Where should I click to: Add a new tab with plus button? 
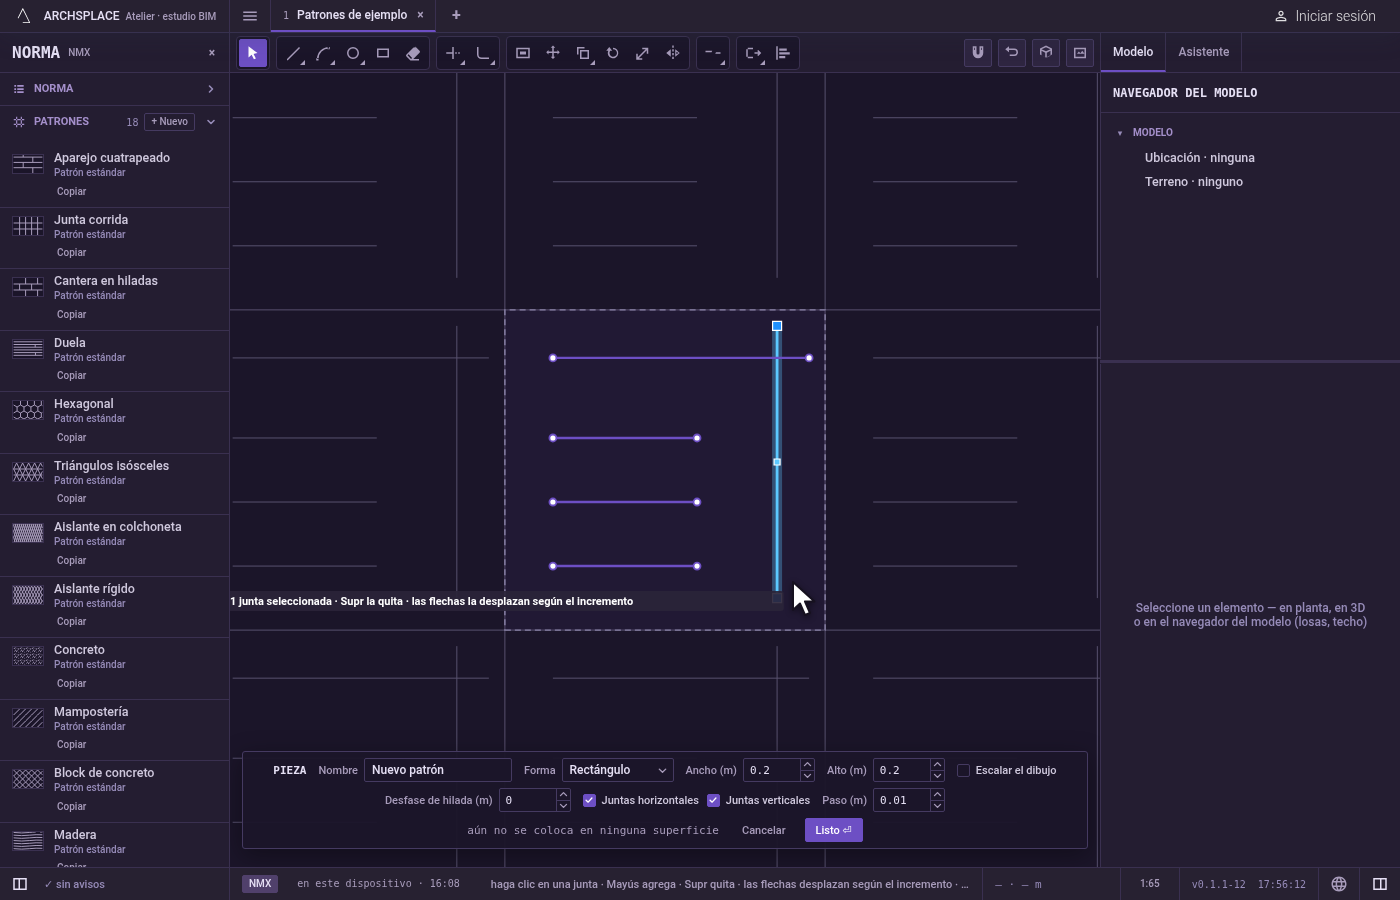(x=456, y=15)
